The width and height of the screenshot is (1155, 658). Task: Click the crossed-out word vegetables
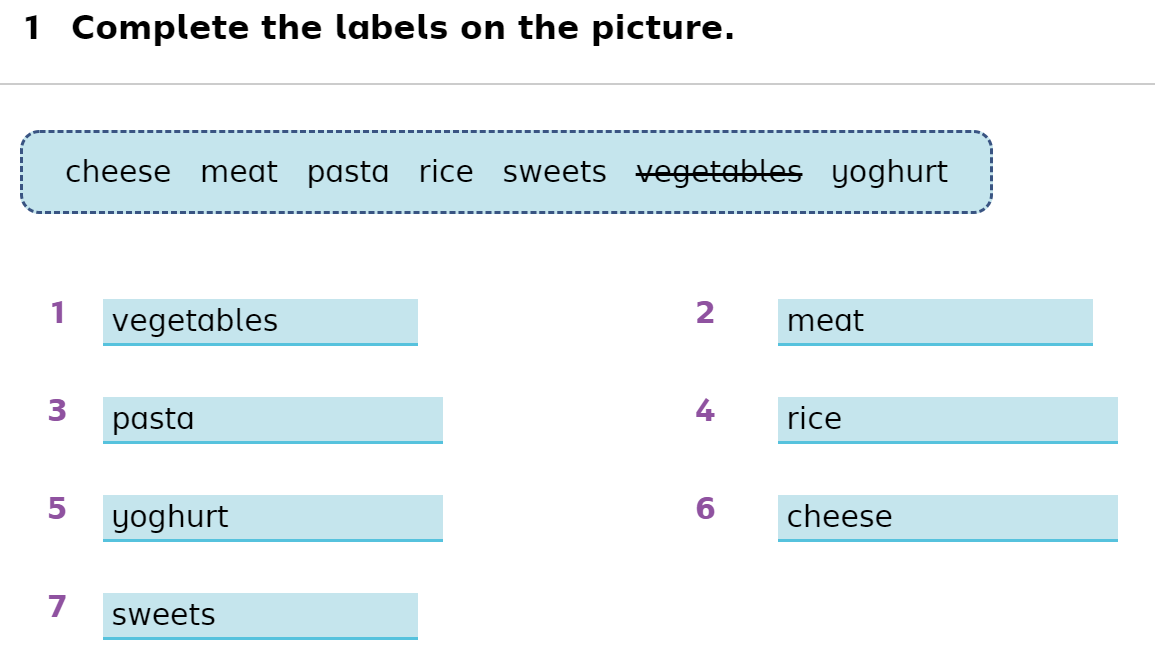coord(719,173)
